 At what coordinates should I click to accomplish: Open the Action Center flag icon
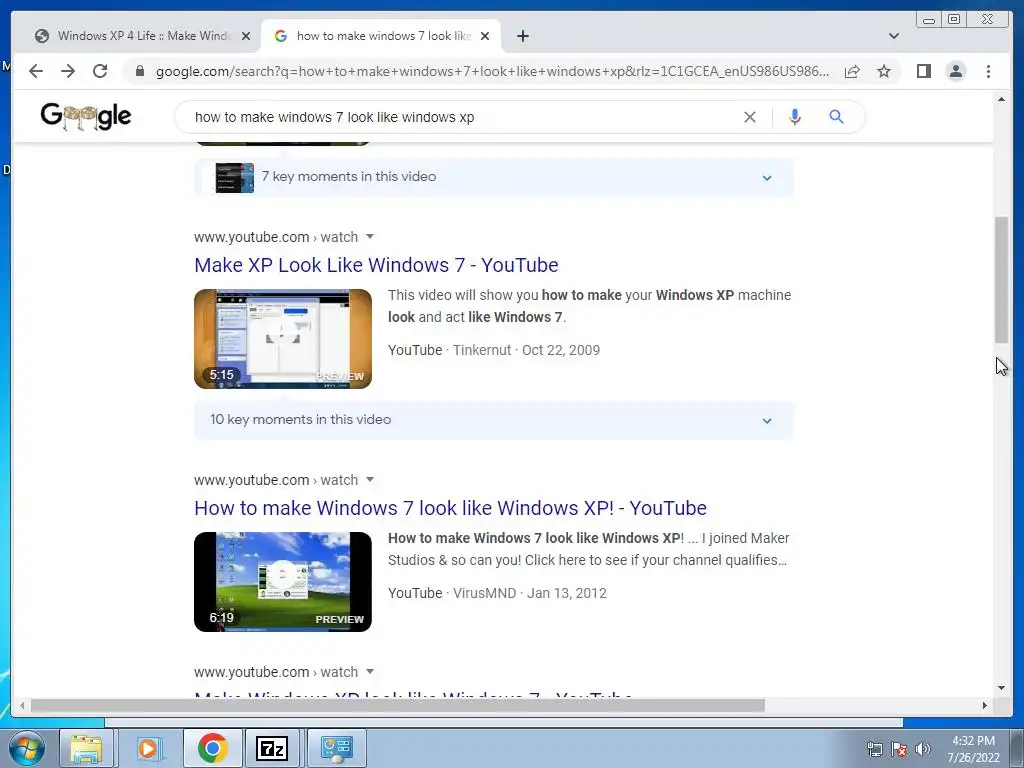click(x=899, y=749)
